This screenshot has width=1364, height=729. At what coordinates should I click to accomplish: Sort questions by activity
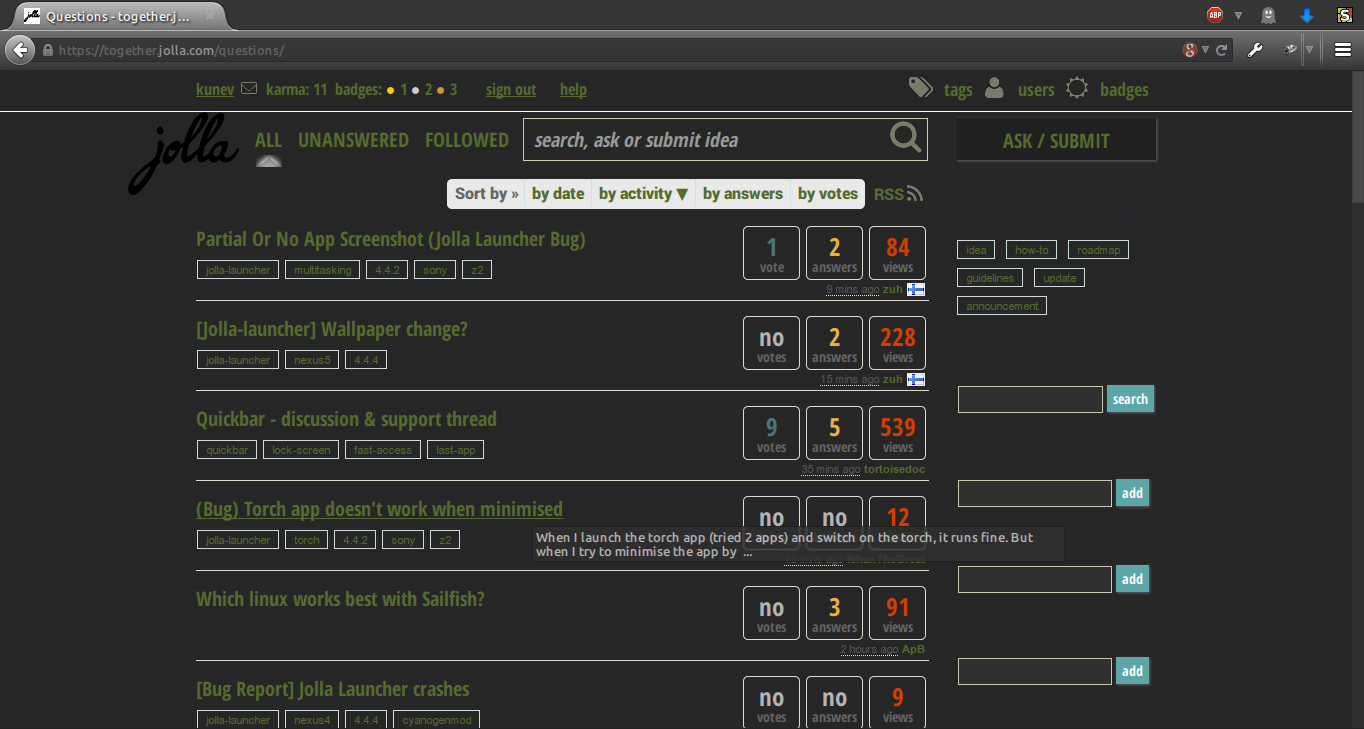pyautogui.click(x=644, y=194)
